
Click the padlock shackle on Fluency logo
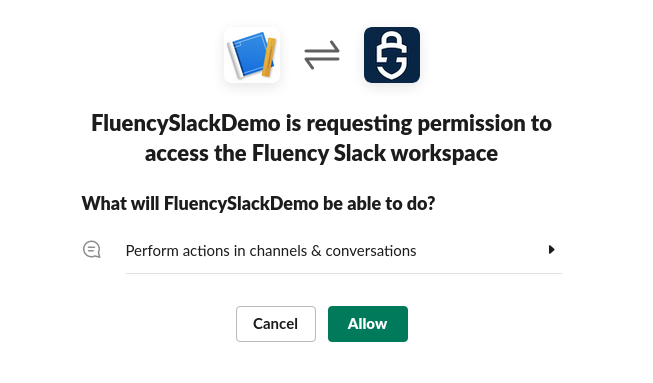point(392,43)
